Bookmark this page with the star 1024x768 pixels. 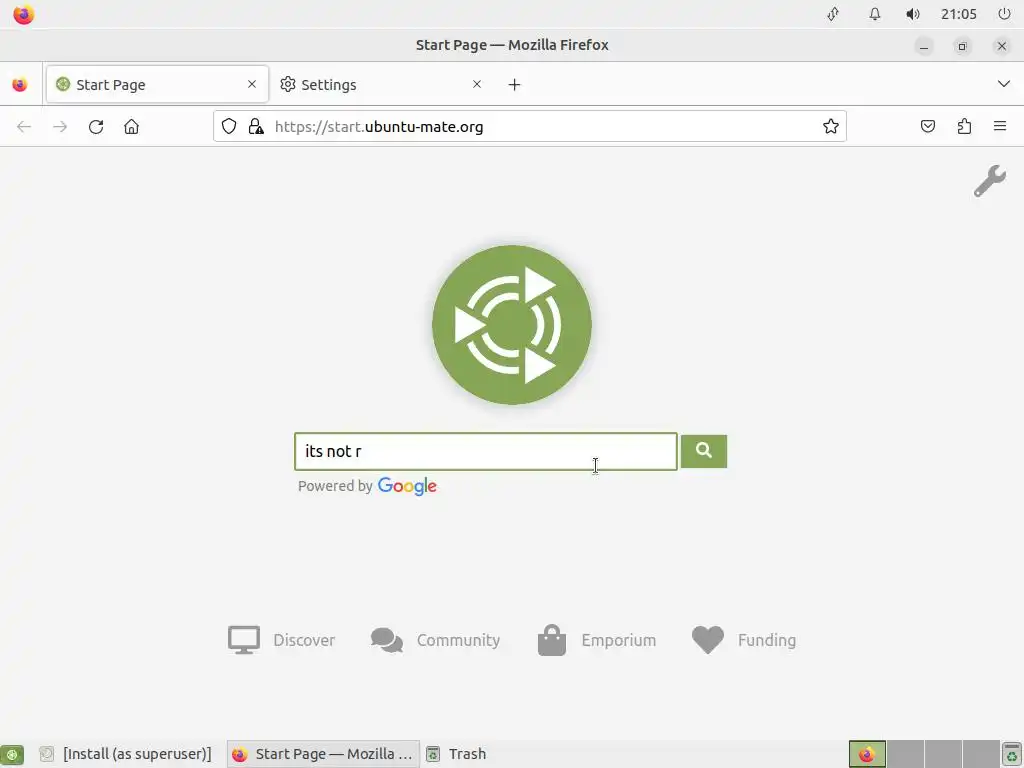(831, 127)
